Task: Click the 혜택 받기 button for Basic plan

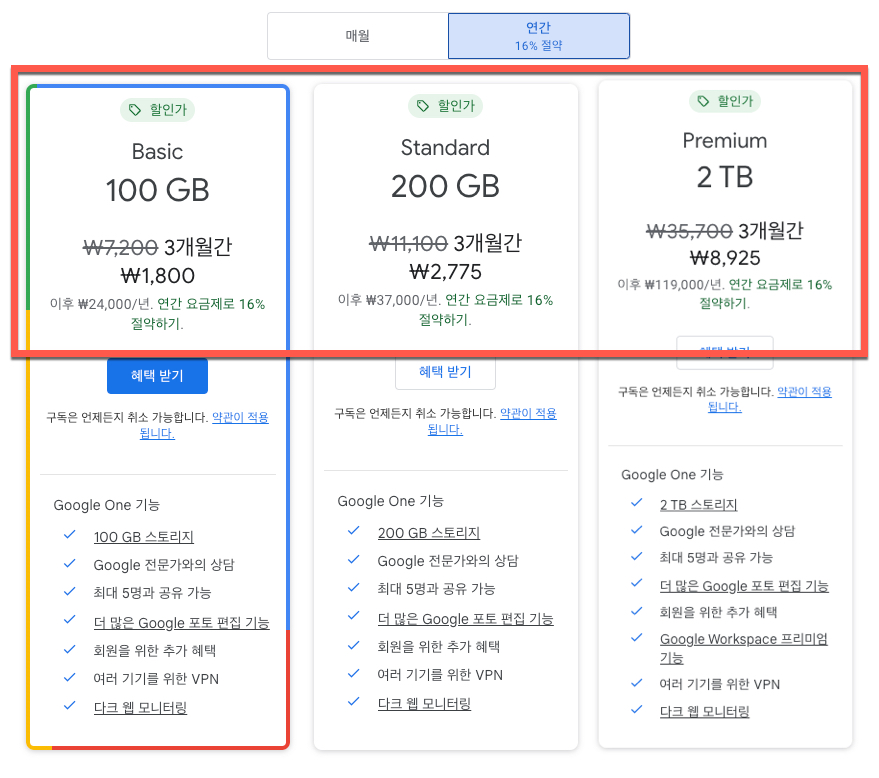Action: tap(158, 376)
